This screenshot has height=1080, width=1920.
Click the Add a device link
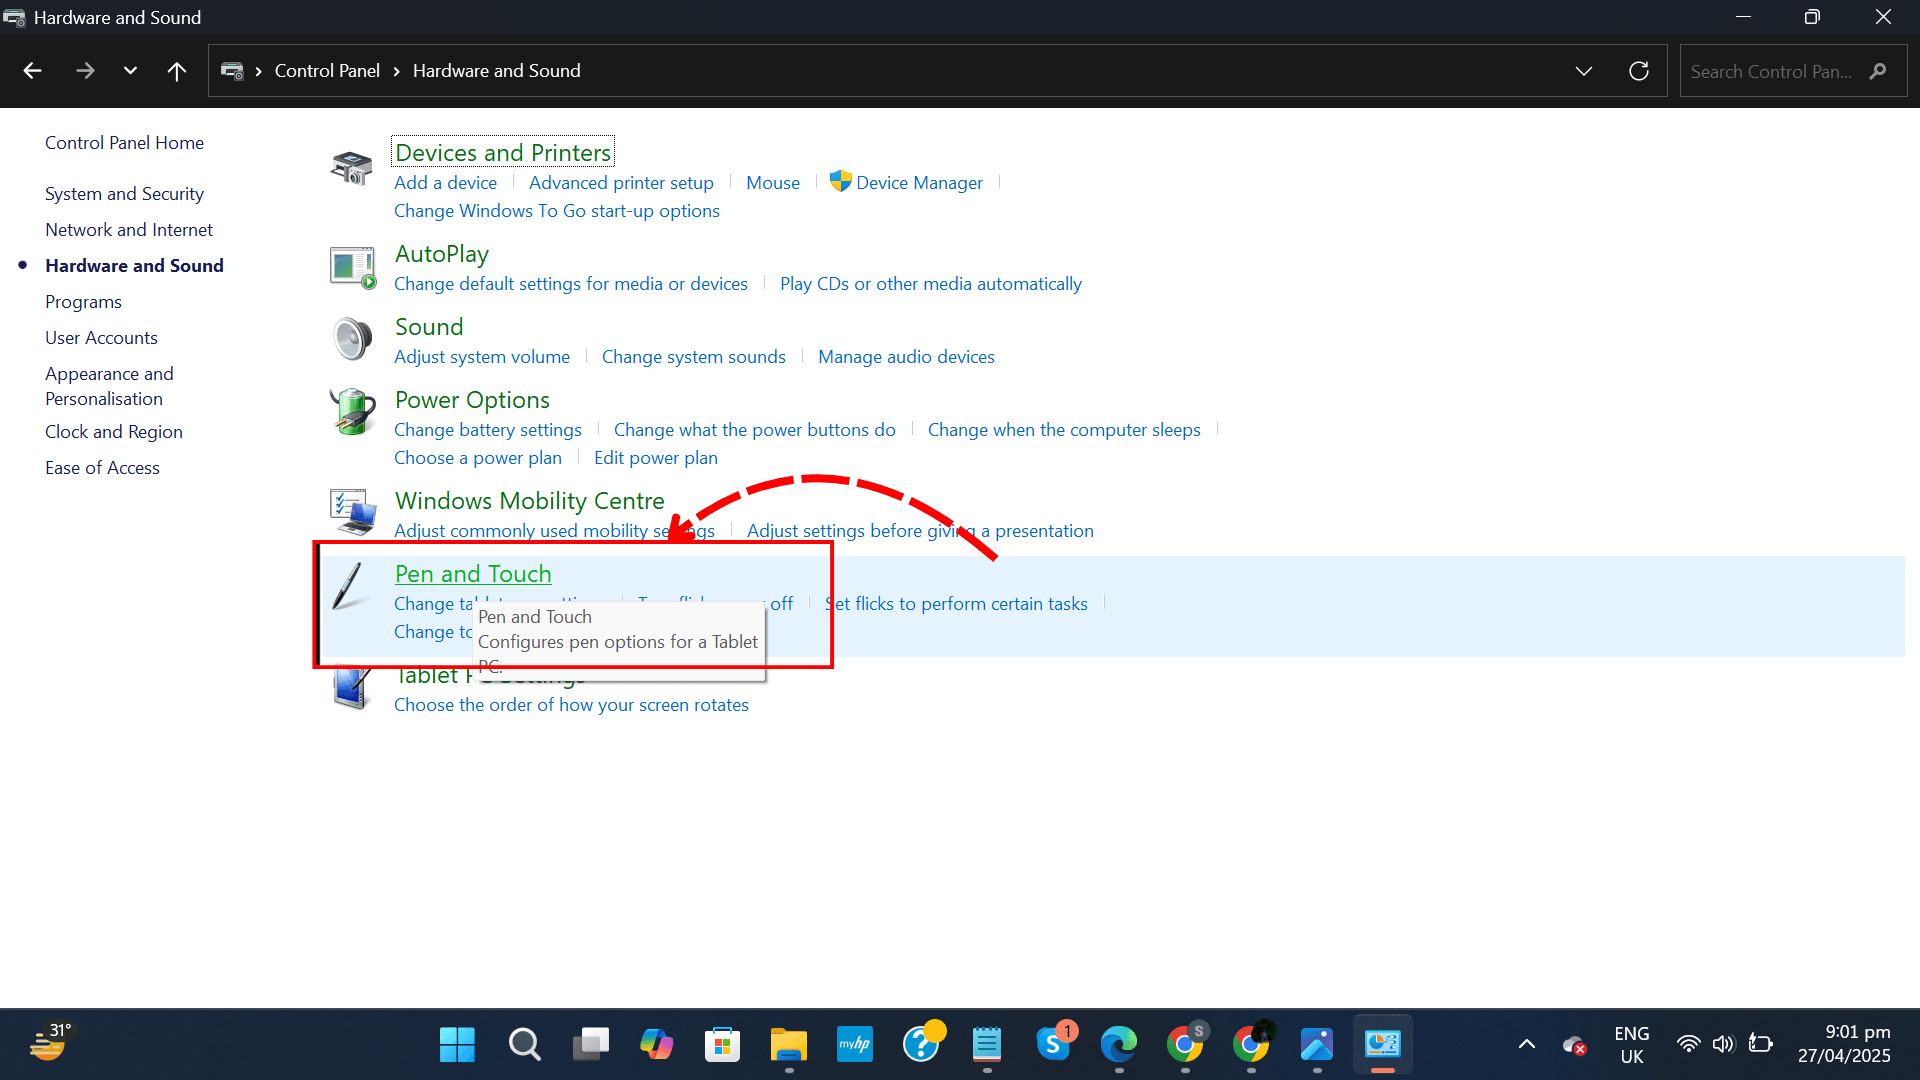pyautogui.click(x=446, y=182)
